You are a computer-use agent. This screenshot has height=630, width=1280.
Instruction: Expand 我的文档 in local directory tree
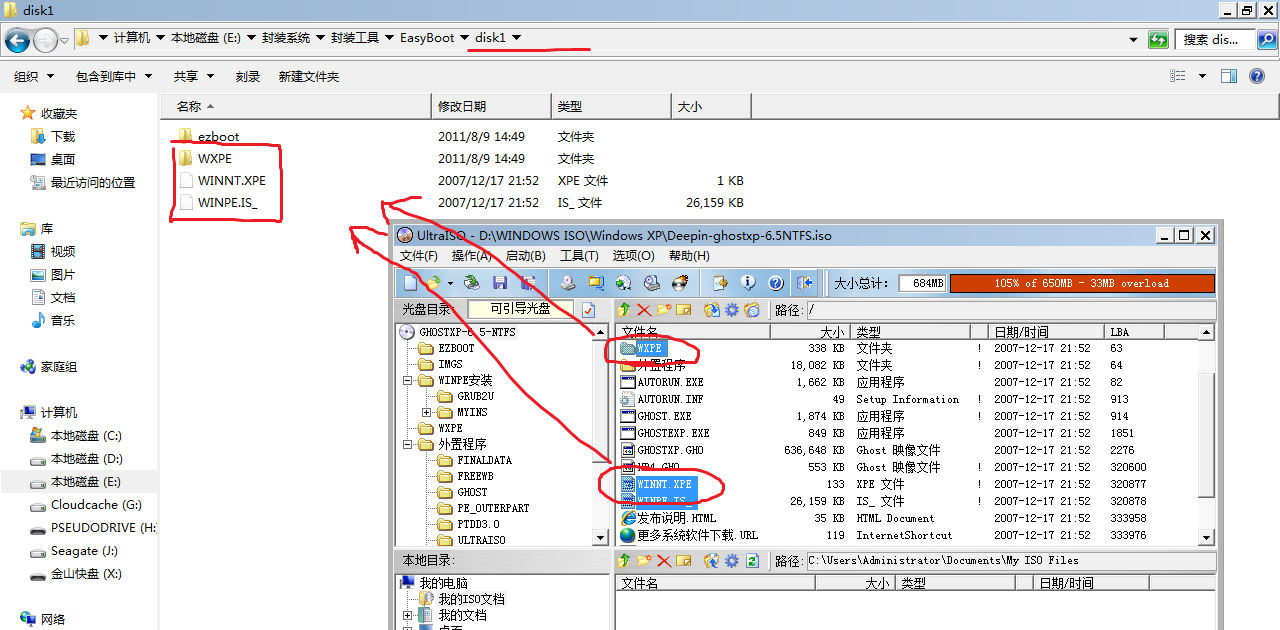point(408,615)
